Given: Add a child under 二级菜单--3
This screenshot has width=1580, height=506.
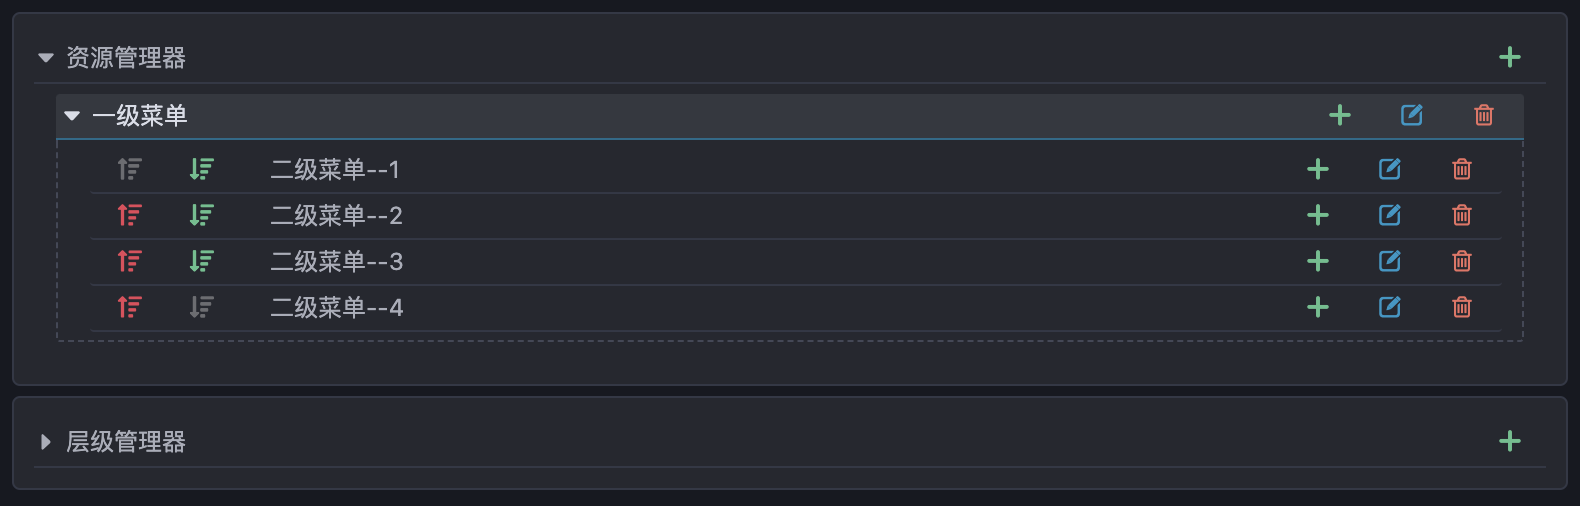Looking at the screenshot, I should coord(1317,261).
